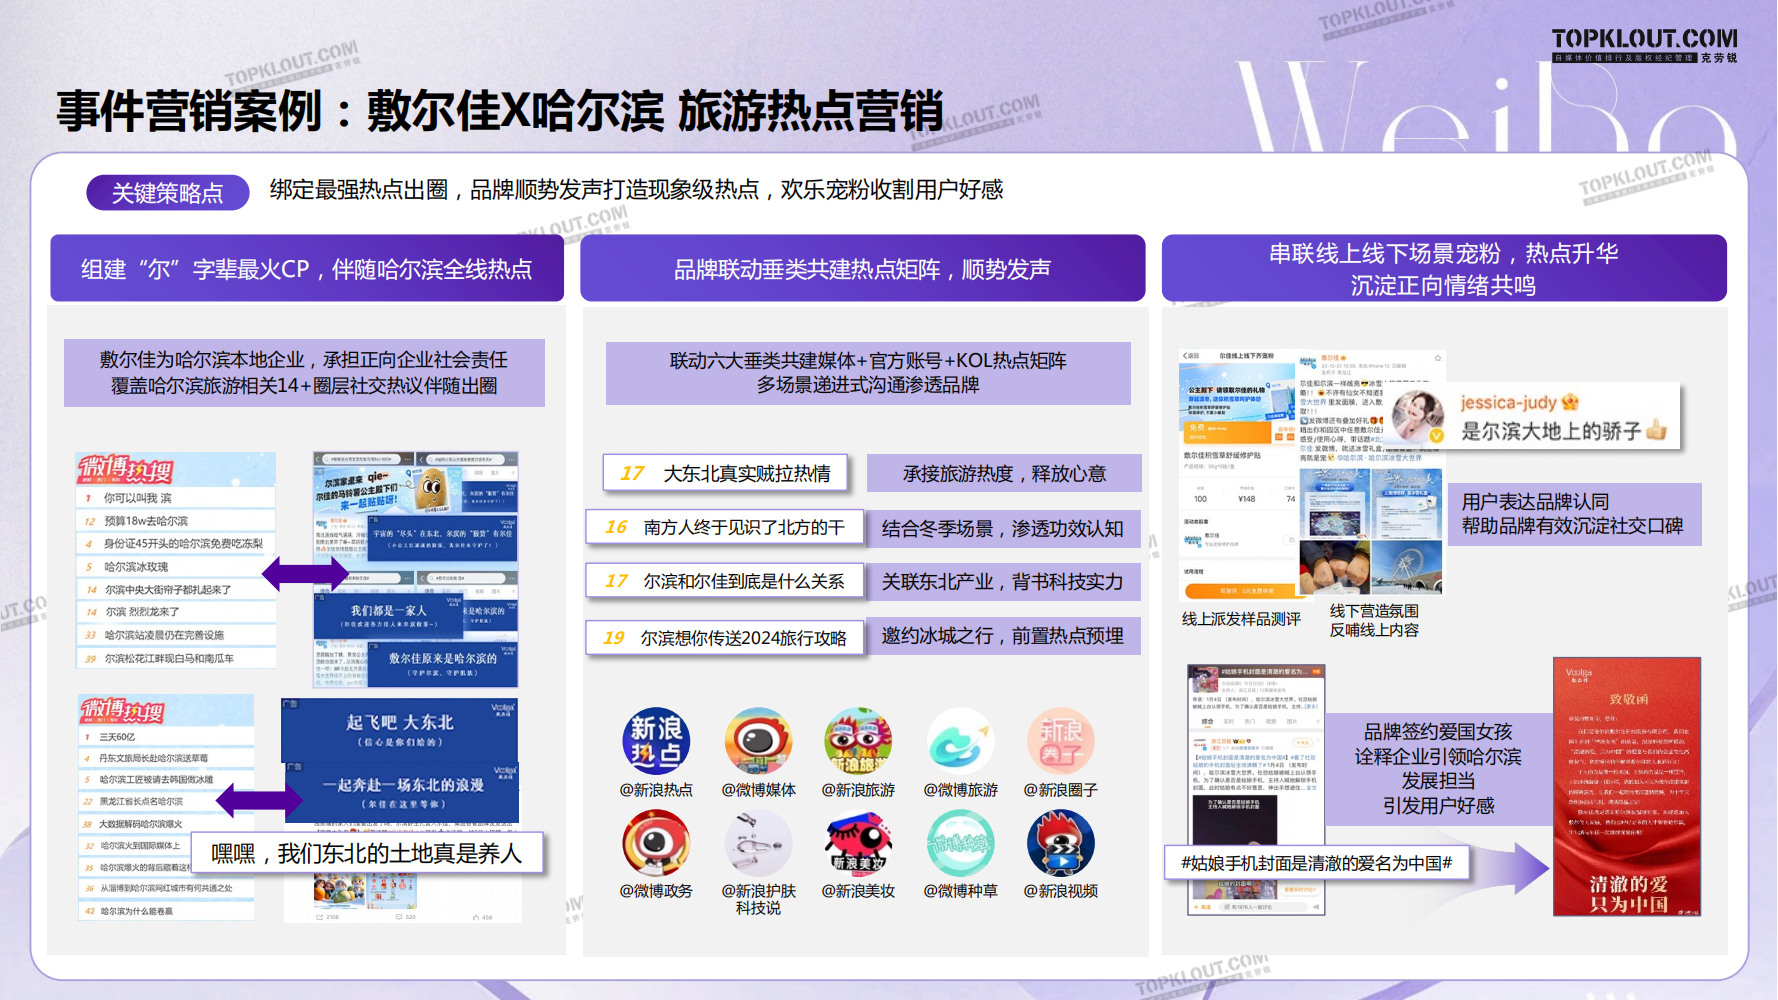
Task: Click hot search row 黑龙江省长点名哈尔滨
Action: click(x=166, y=801)
